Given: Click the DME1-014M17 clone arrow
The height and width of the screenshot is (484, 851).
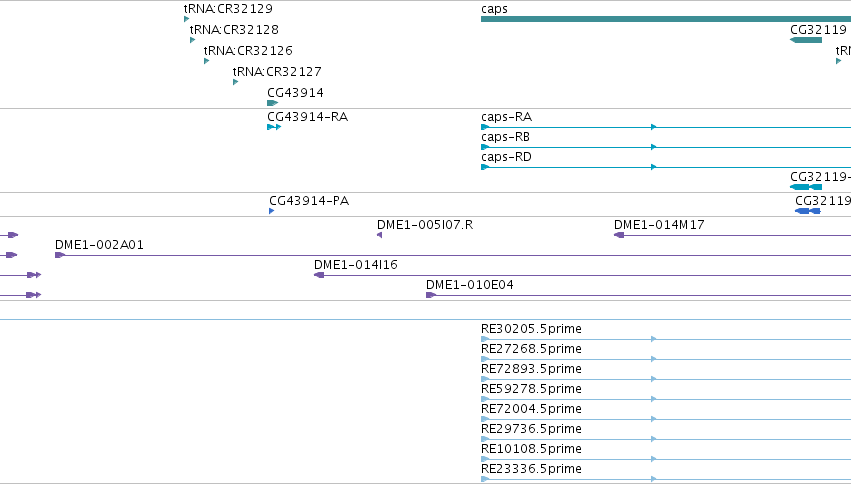Looking at the screenshot, I should 619,235.
